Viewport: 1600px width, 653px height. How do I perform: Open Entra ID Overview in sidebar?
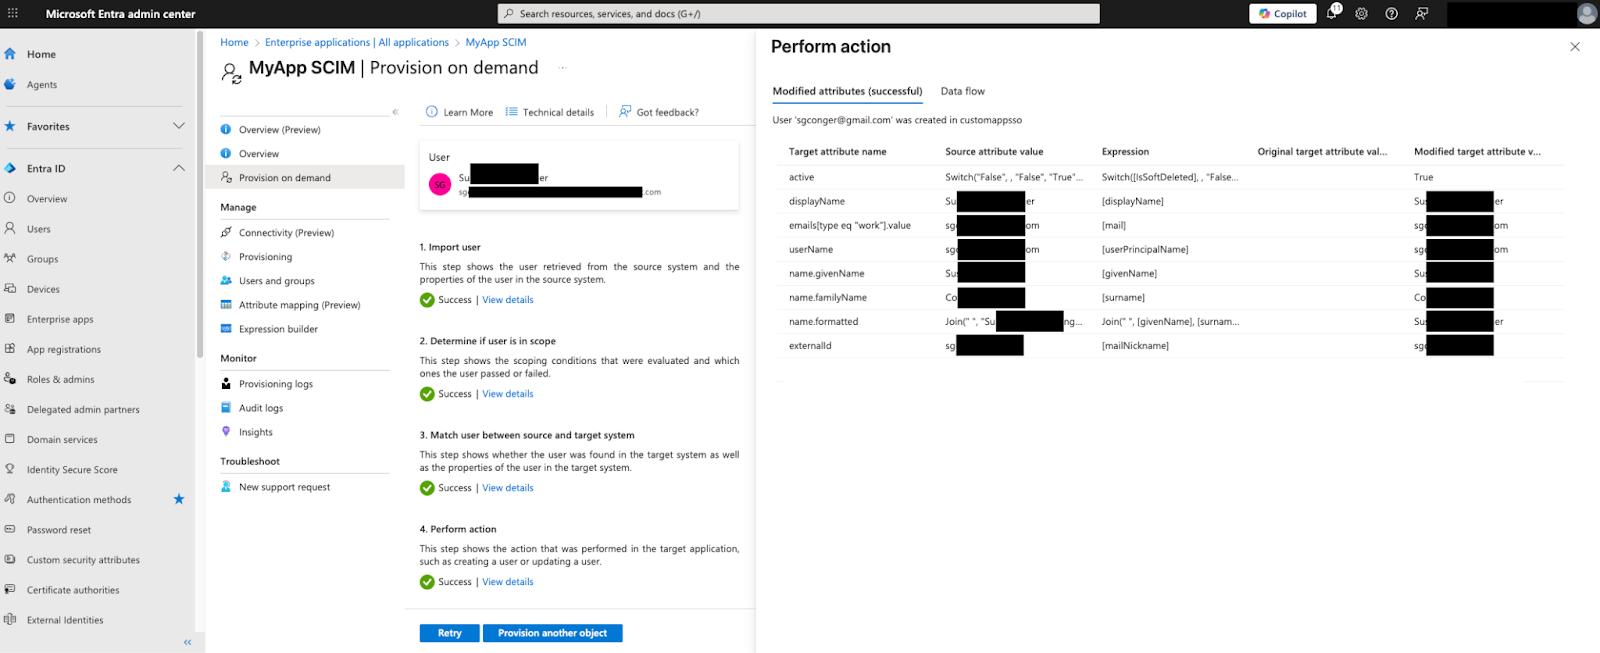pyautogui.click(x=47, y=199)
